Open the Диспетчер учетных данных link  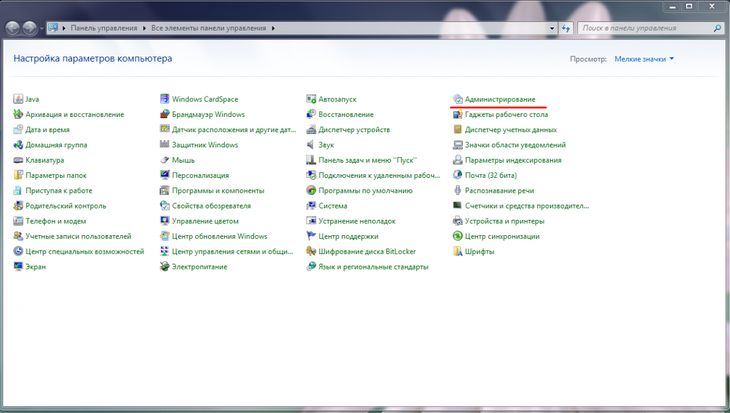click(511, 130)
